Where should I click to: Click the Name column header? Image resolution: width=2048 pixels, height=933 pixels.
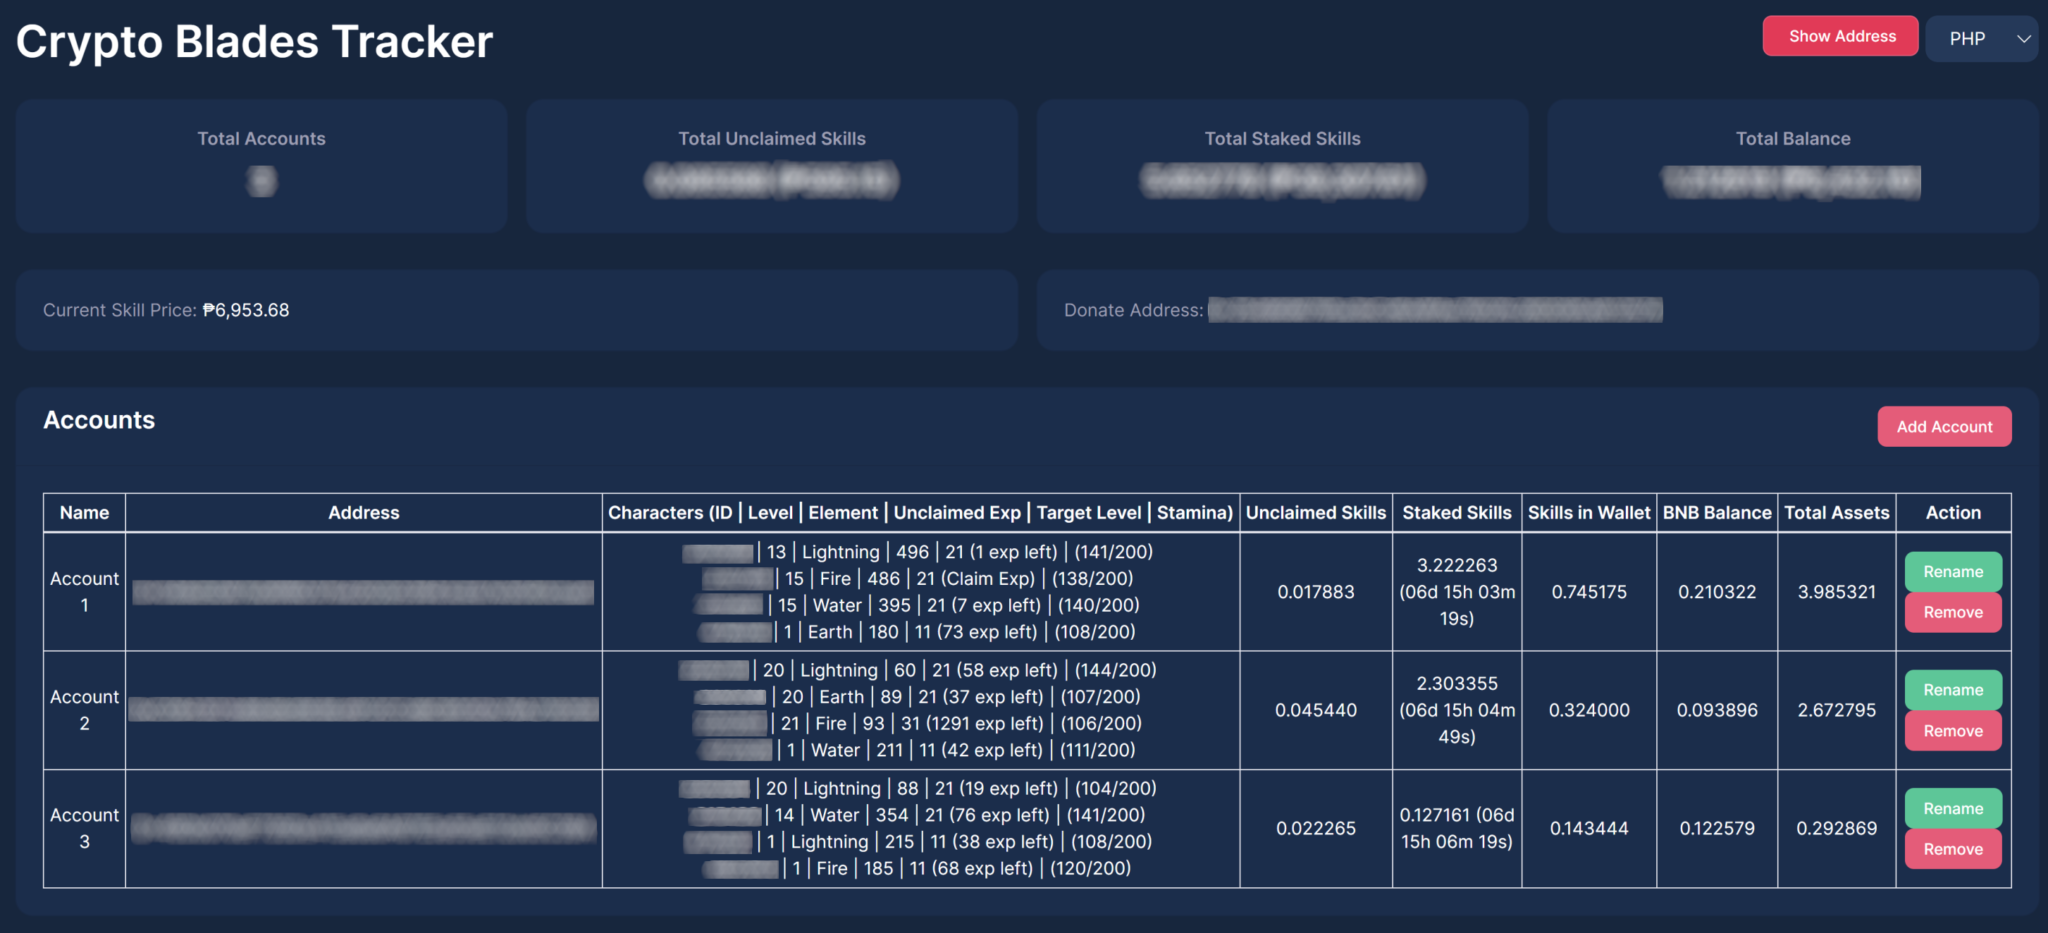(x=84, y=513)
